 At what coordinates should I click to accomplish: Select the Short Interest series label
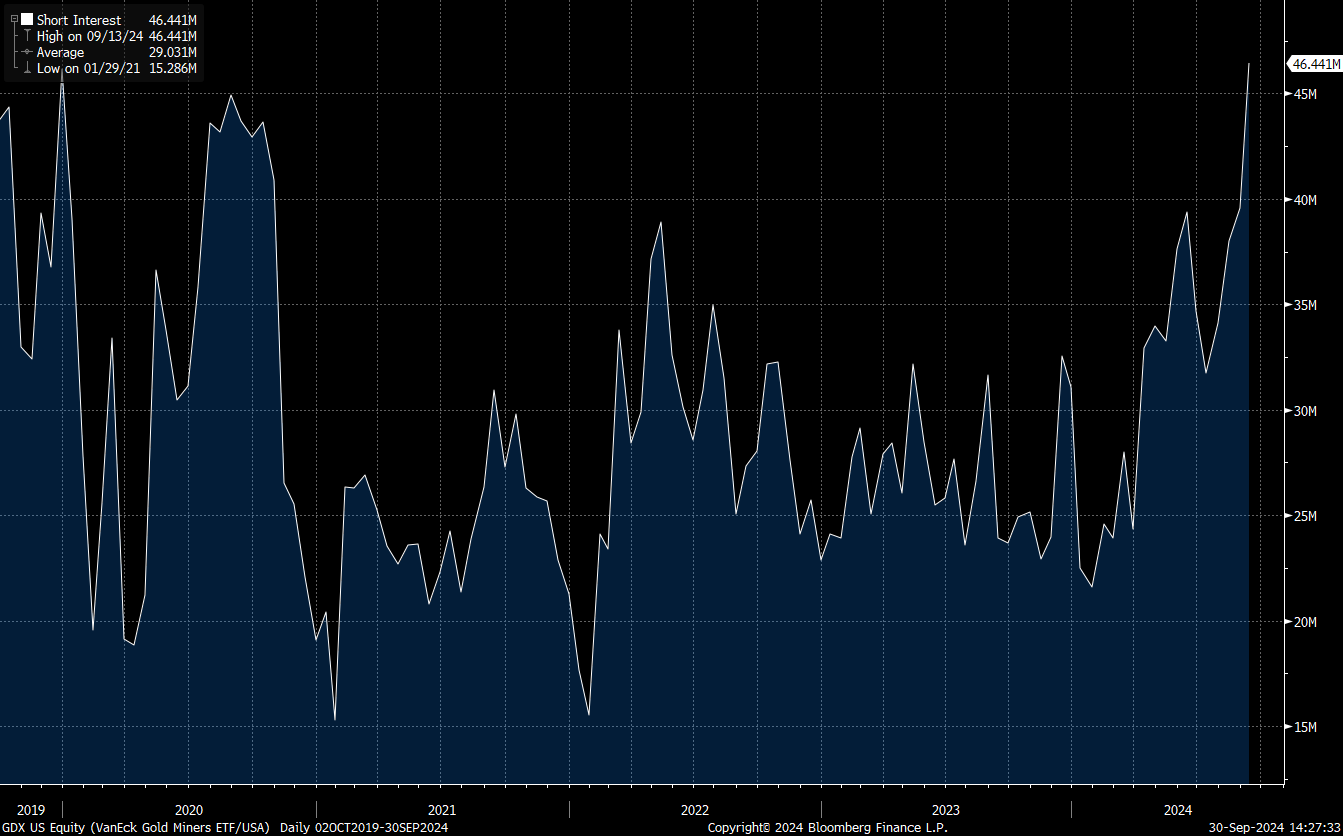pyautogui.click(x=79, y=20)
